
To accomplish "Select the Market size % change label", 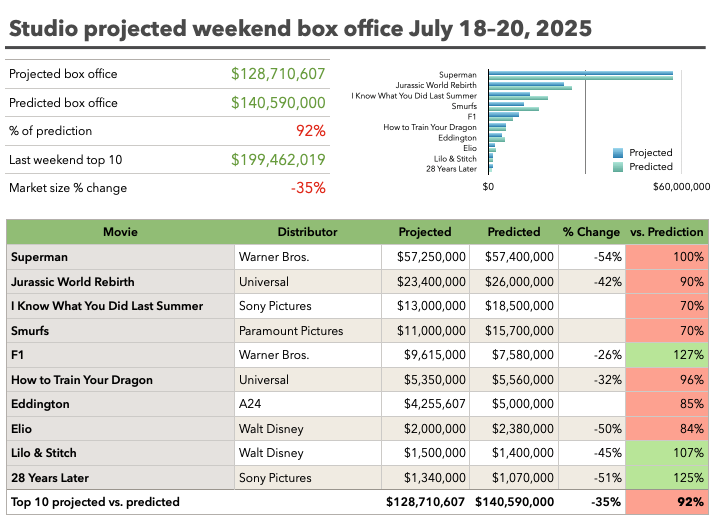I will [x=68, y=188].
